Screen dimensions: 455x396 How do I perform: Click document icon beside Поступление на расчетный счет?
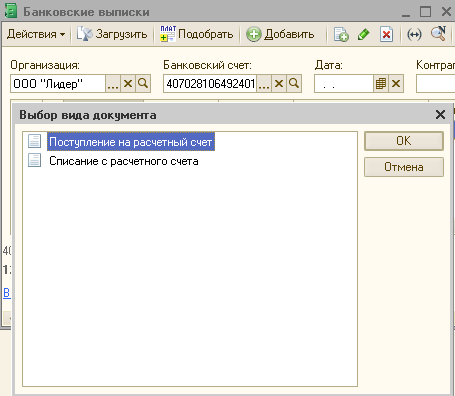pyautogui.click(x=34, y=141)
